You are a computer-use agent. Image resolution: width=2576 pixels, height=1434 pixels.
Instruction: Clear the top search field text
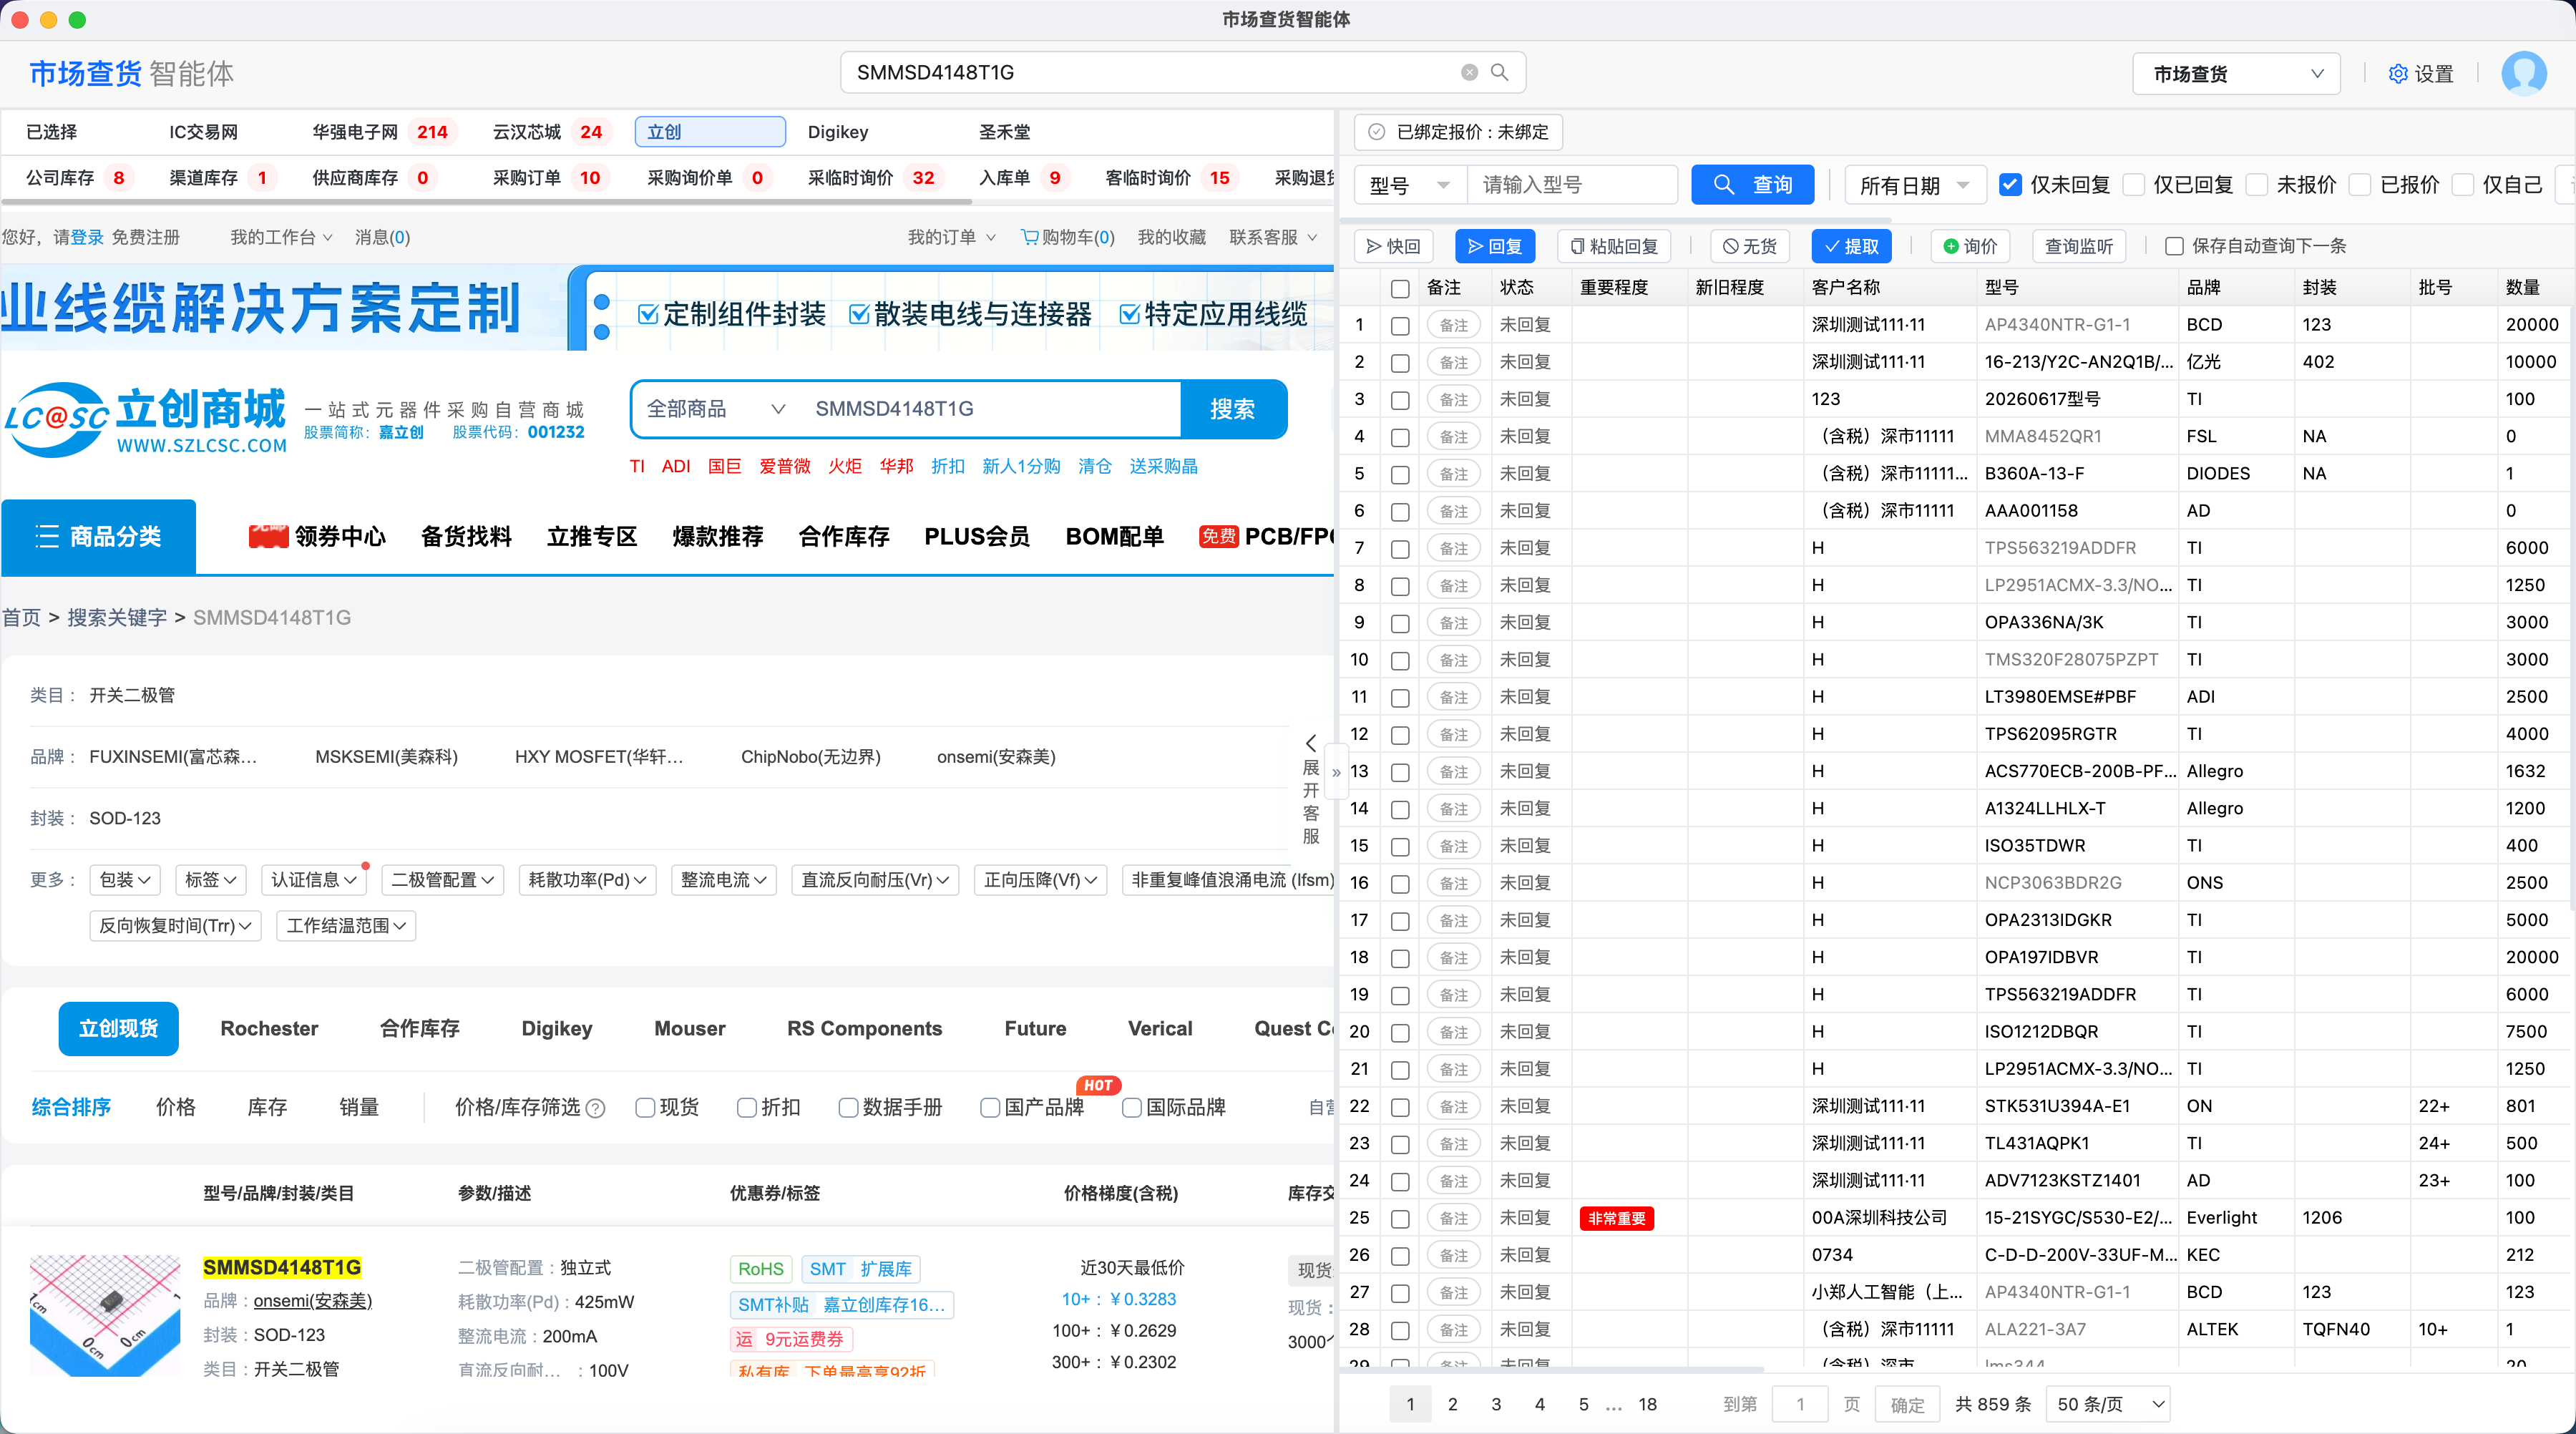[x=1468, y=72]
